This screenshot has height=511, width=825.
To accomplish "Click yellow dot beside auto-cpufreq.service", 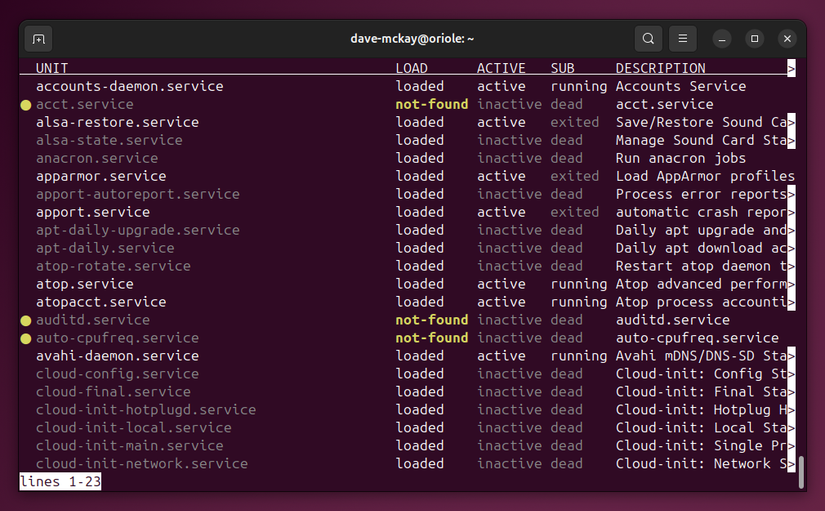I will (26, 338).
